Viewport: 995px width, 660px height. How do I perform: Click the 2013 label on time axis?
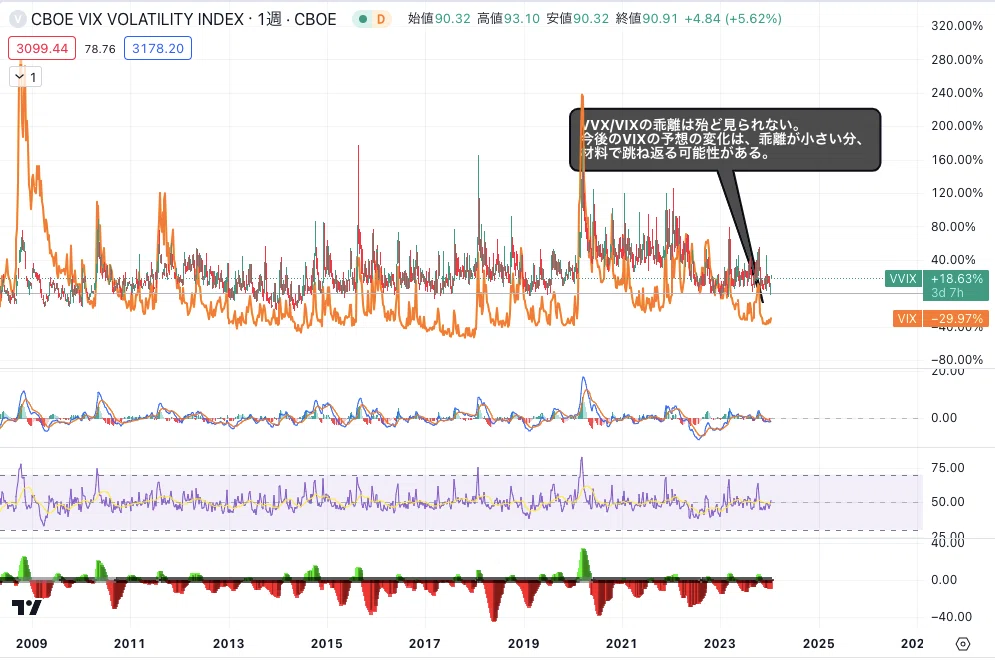pyautogui.click(x=228, y=644)
